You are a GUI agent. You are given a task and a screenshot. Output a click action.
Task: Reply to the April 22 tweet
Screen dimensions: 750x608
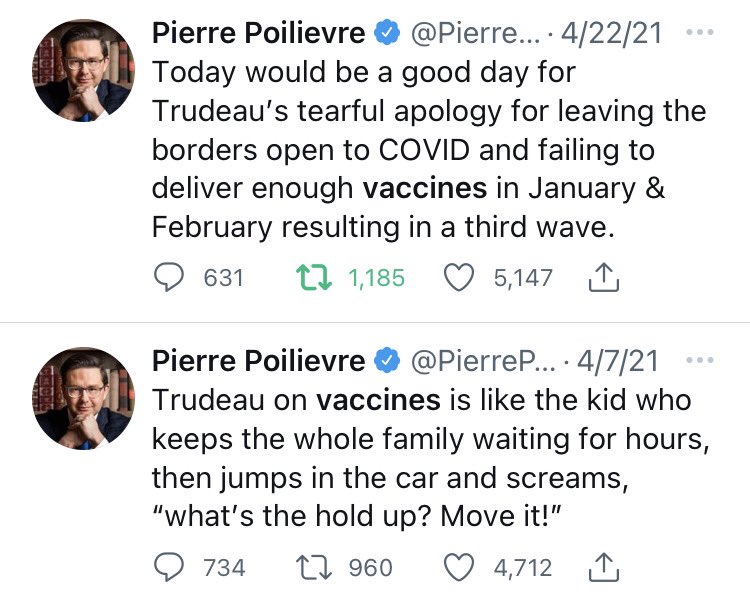click(x=171, y=277)
